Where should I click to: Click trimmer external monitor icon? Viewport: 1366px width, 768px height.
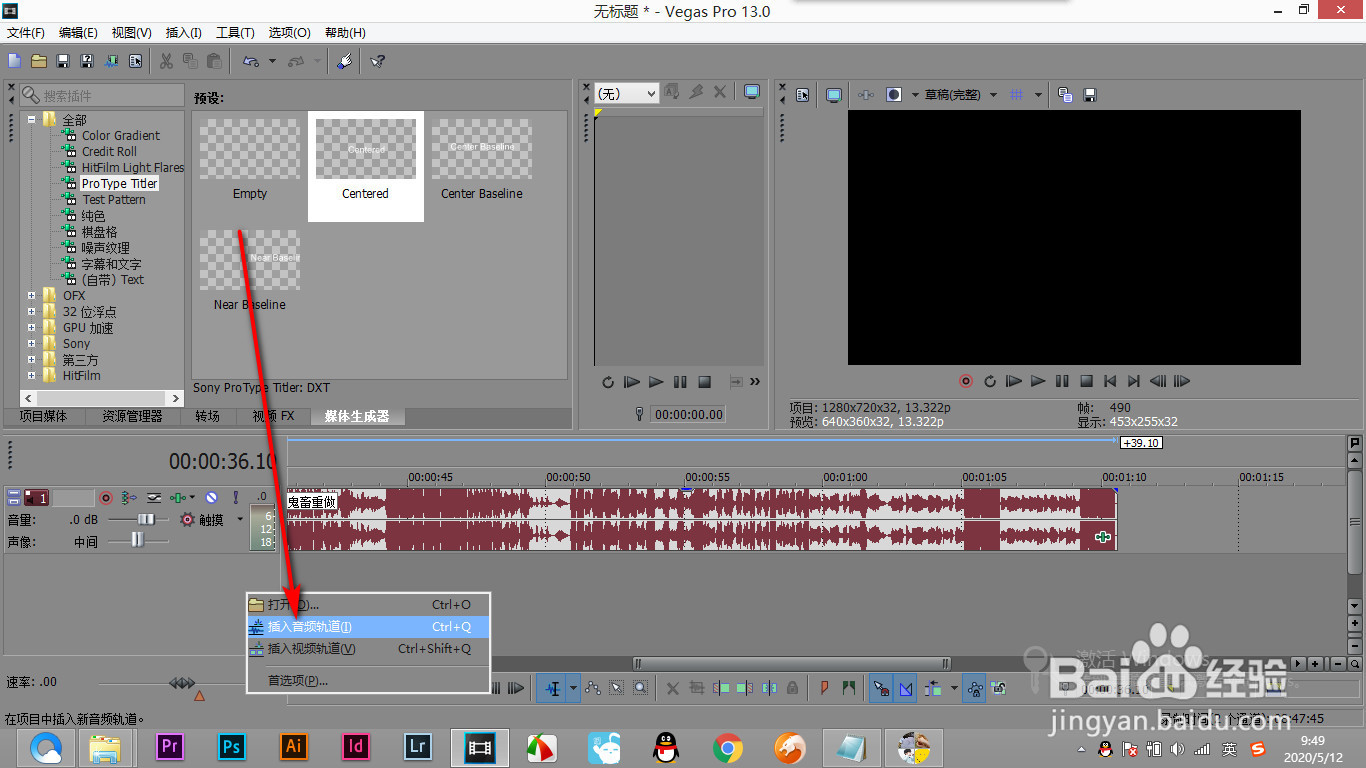[x=752, y=93]
